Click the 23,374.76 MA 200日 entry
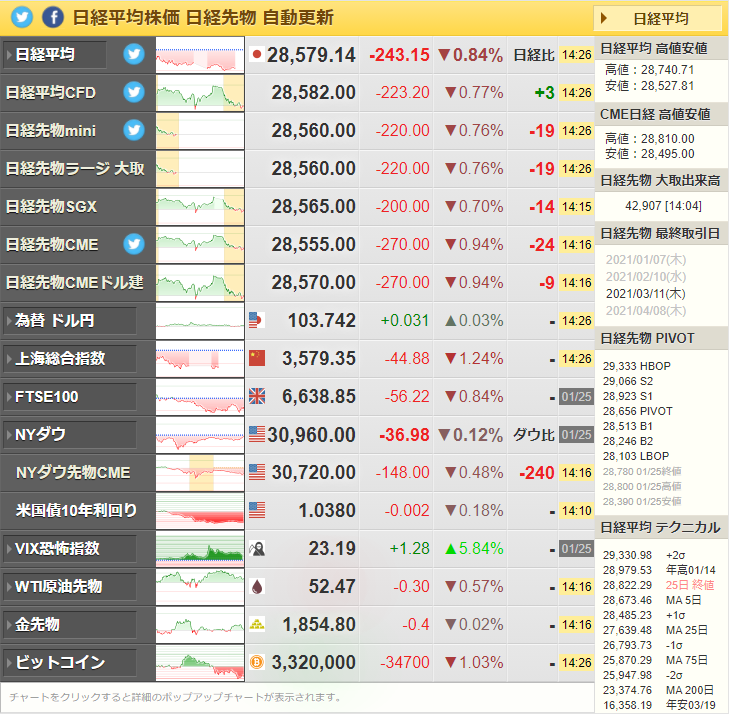This screenshot has width=729, height=714. tap(658, 690)
